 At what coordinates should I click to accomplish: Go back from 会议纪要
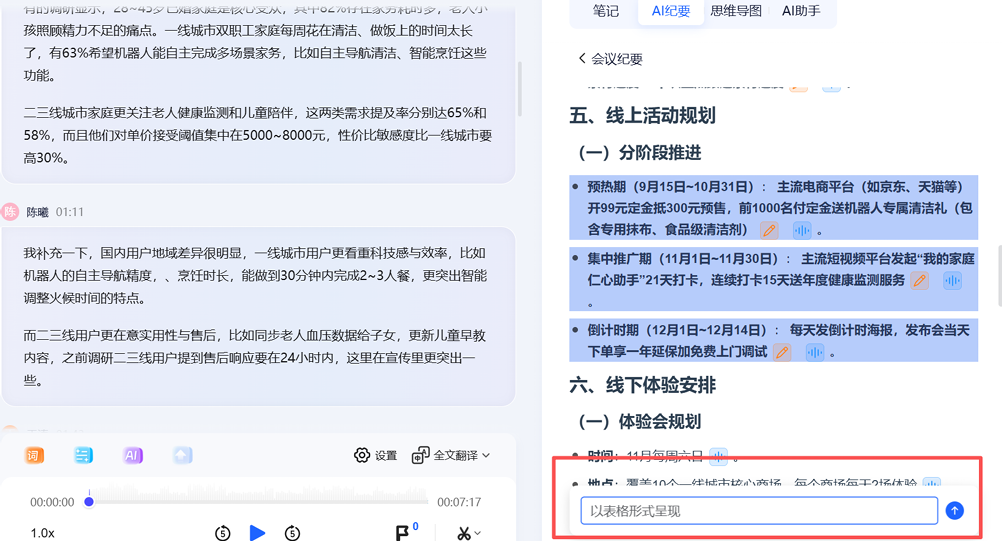582,58
